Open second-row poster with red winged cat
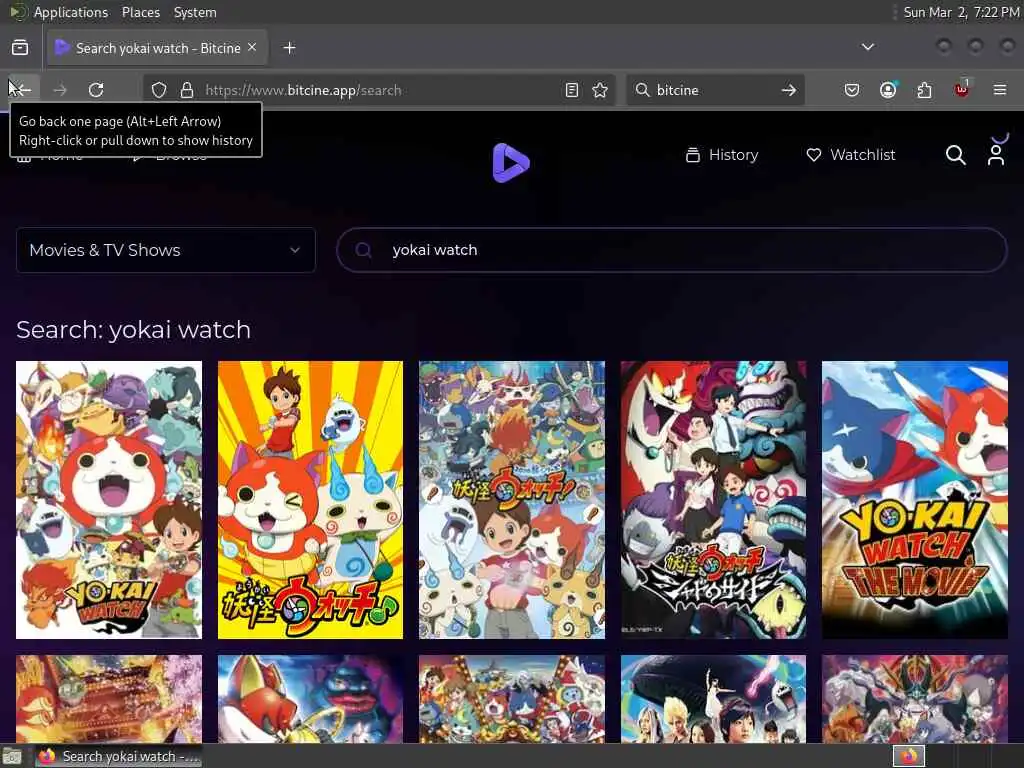This screenshot has width=1024, height=768. tap(310, 699)
